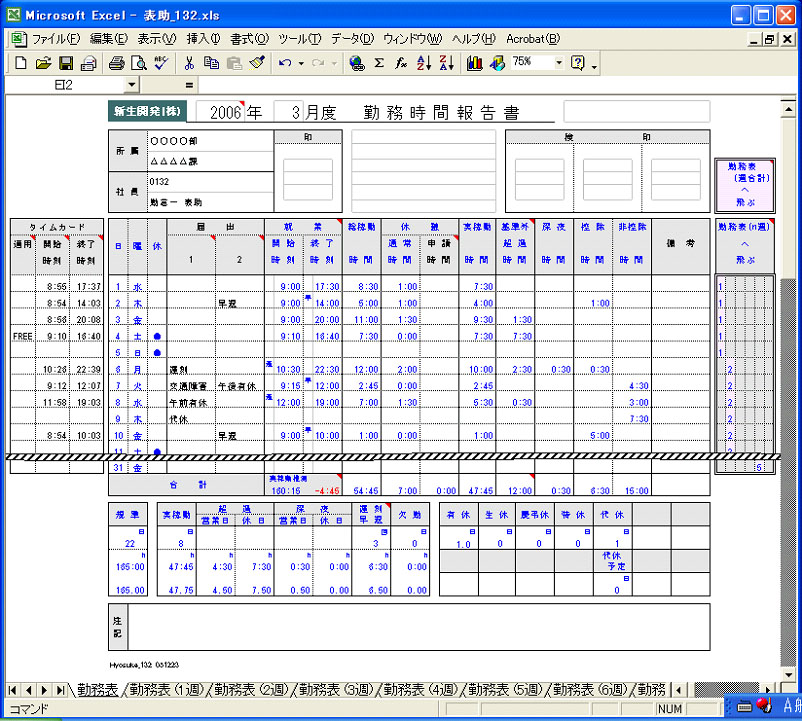The image size is (802, 721).
Task: Click the vertical scrollbar up arrow
Action: 788,109
